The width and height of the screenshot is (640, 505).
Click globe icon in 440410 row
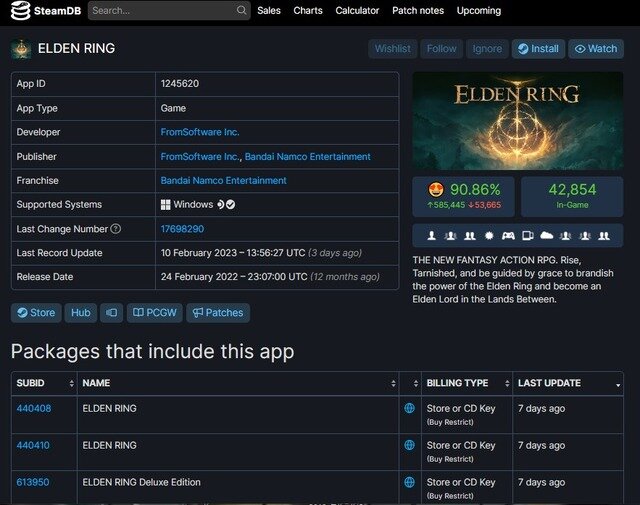(409, 445)
